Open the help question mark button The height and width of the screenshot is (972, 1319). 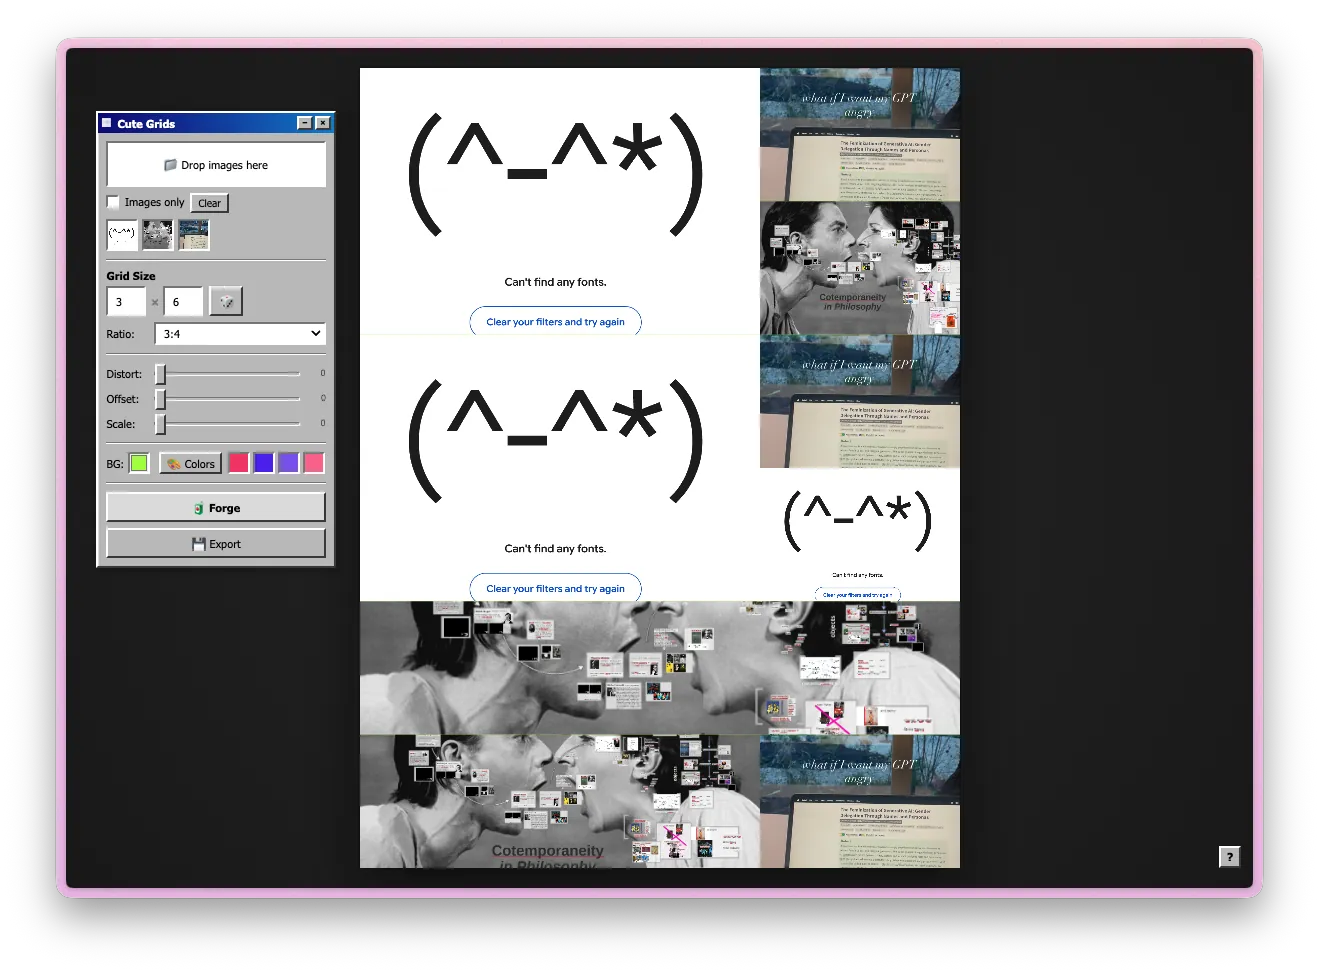[1230, 856]
